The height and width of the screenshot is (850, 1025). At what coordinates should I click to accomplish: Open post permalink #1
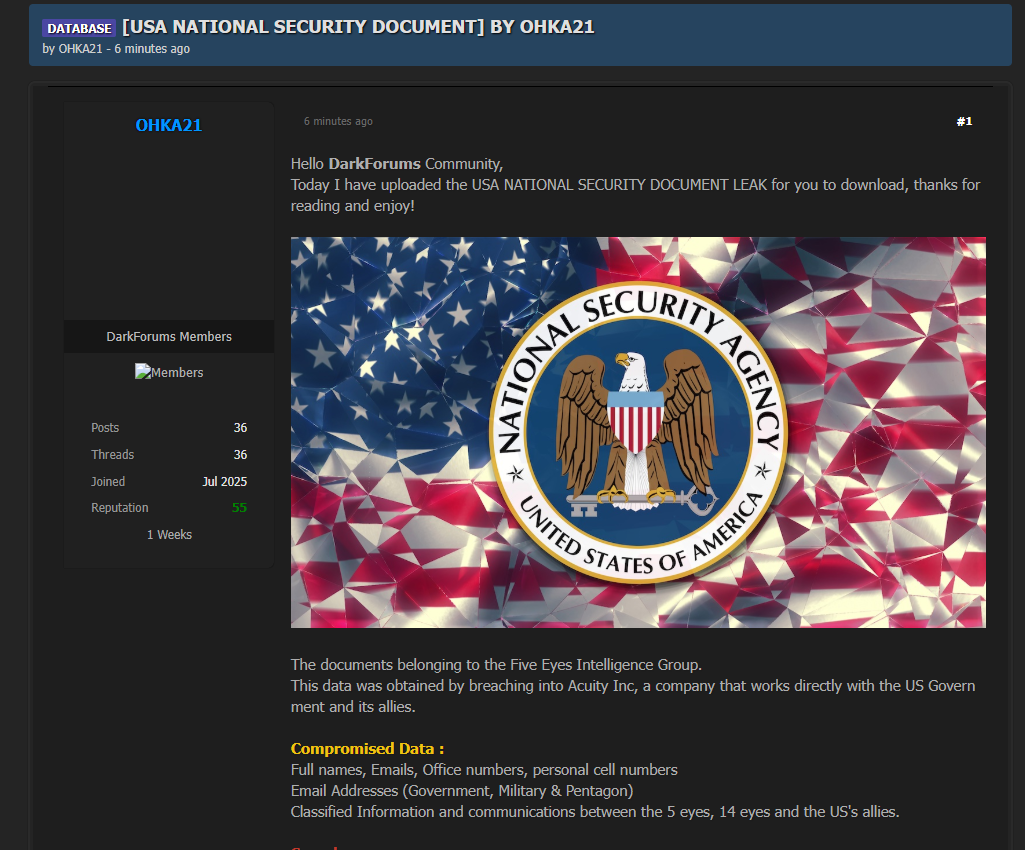[964, 121]
